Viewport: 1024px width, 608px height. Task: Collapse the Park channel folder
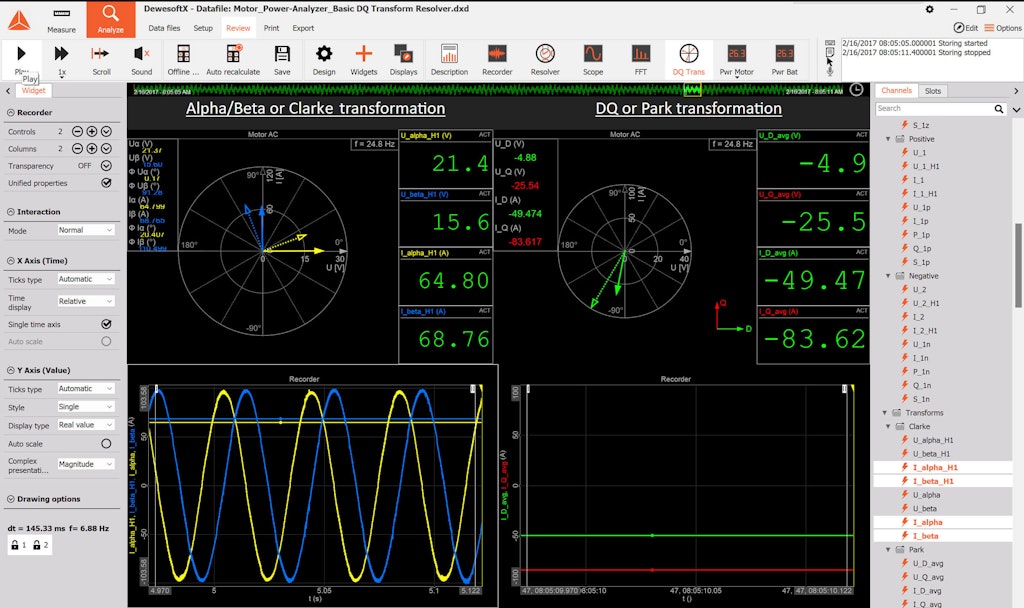point(888,550)
